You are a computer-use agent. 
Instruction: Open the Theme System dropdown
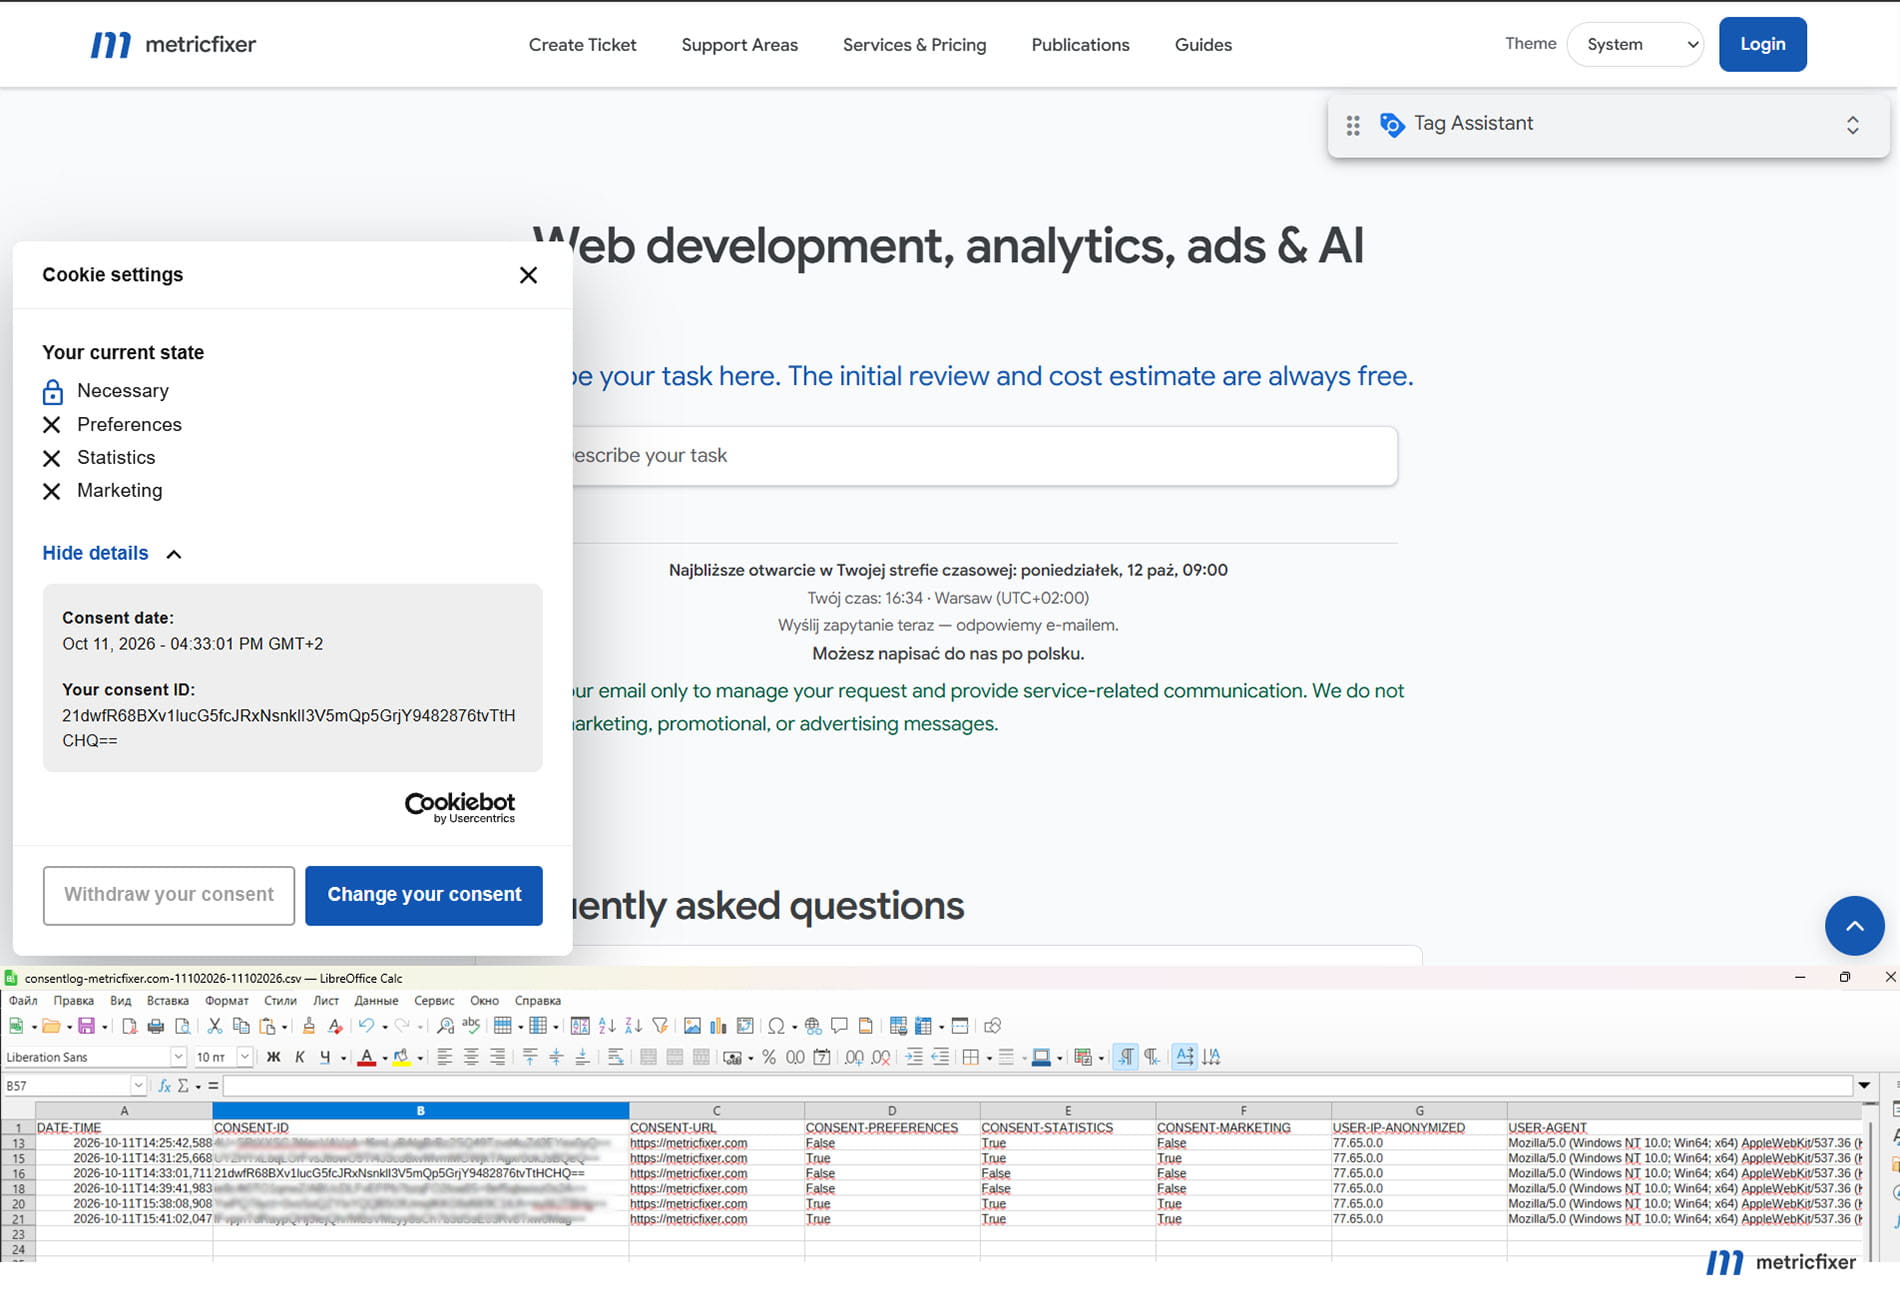click(x=1635, y=44)
